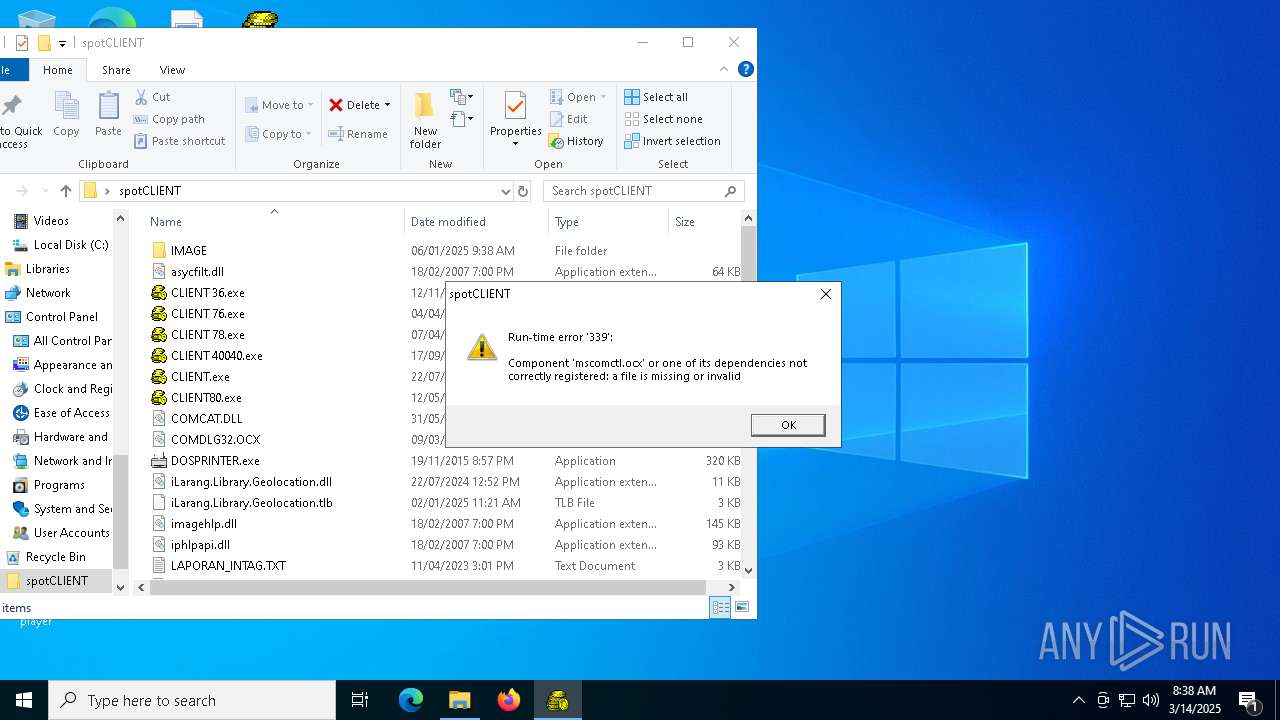Click the Task View taskbar icon
Screen dimensions: 1280x720
[360, 700]
